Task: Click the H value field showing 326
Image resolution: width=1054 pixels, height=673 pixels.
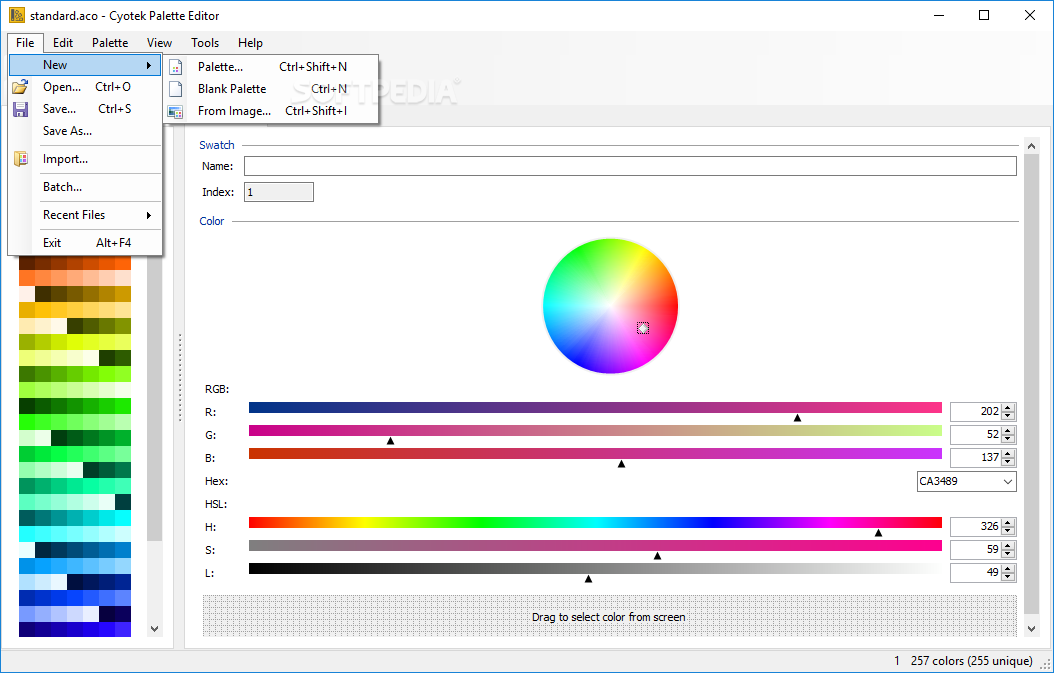Action: 975,526
